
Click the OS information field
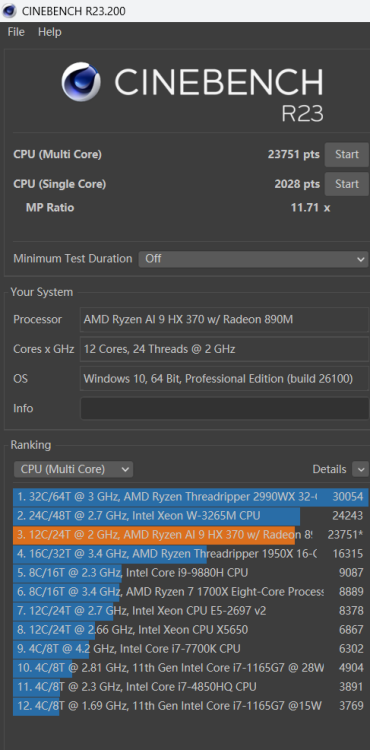coord(225,379)
